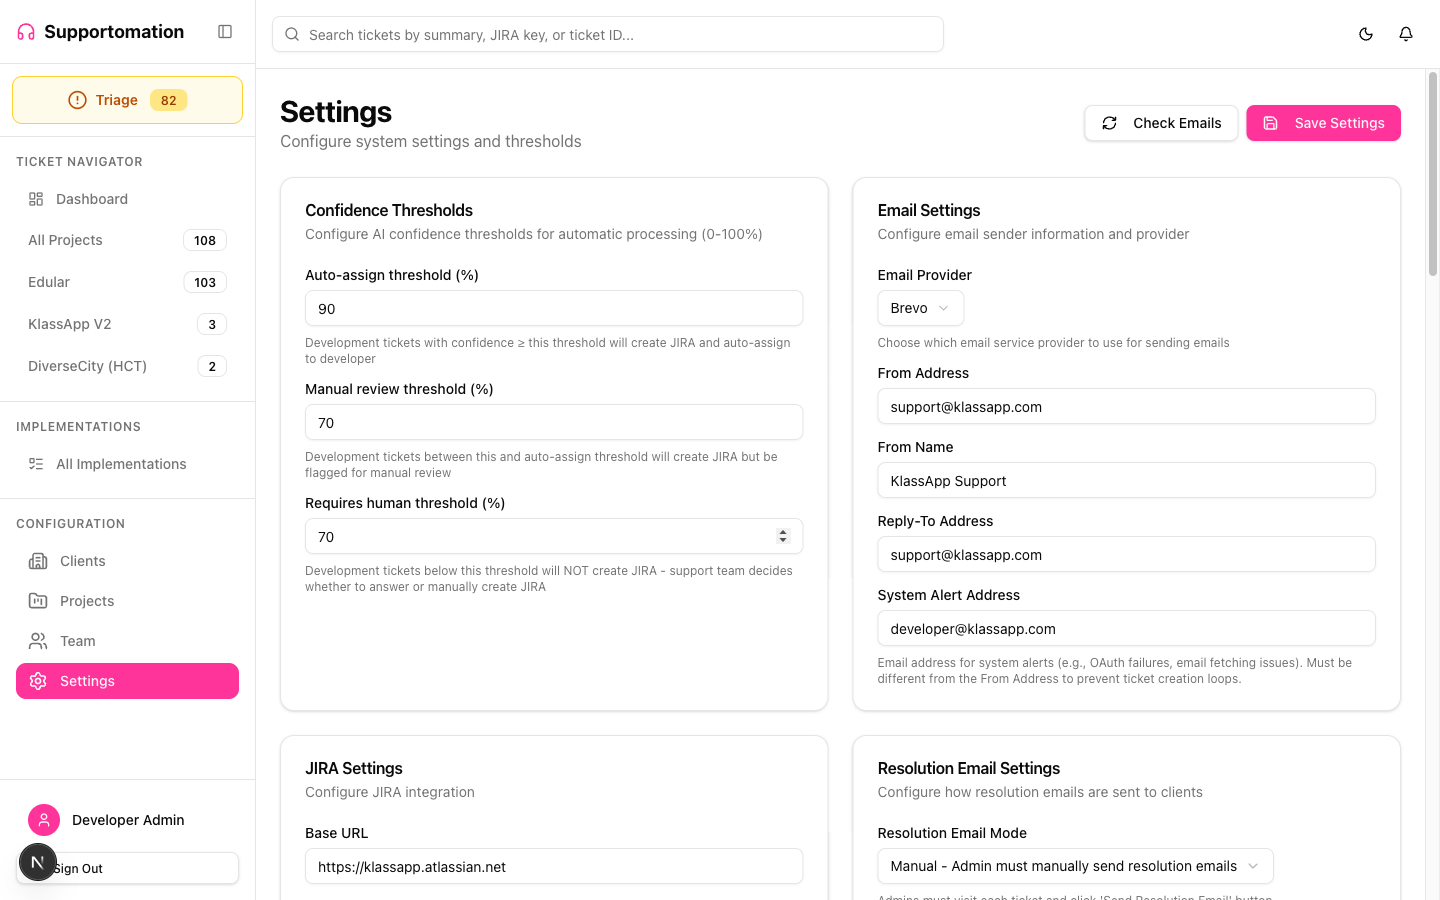Navigate to All Implementations

click(x=120, y=464)
